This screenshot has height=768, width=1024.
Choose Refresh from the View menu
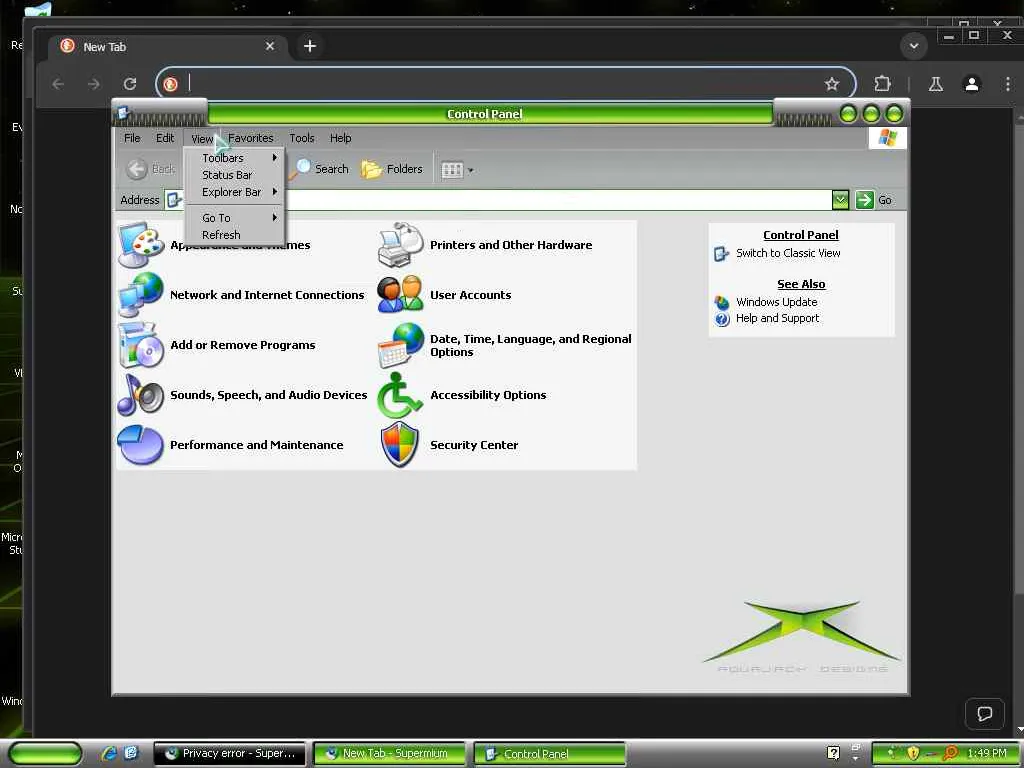235,234
